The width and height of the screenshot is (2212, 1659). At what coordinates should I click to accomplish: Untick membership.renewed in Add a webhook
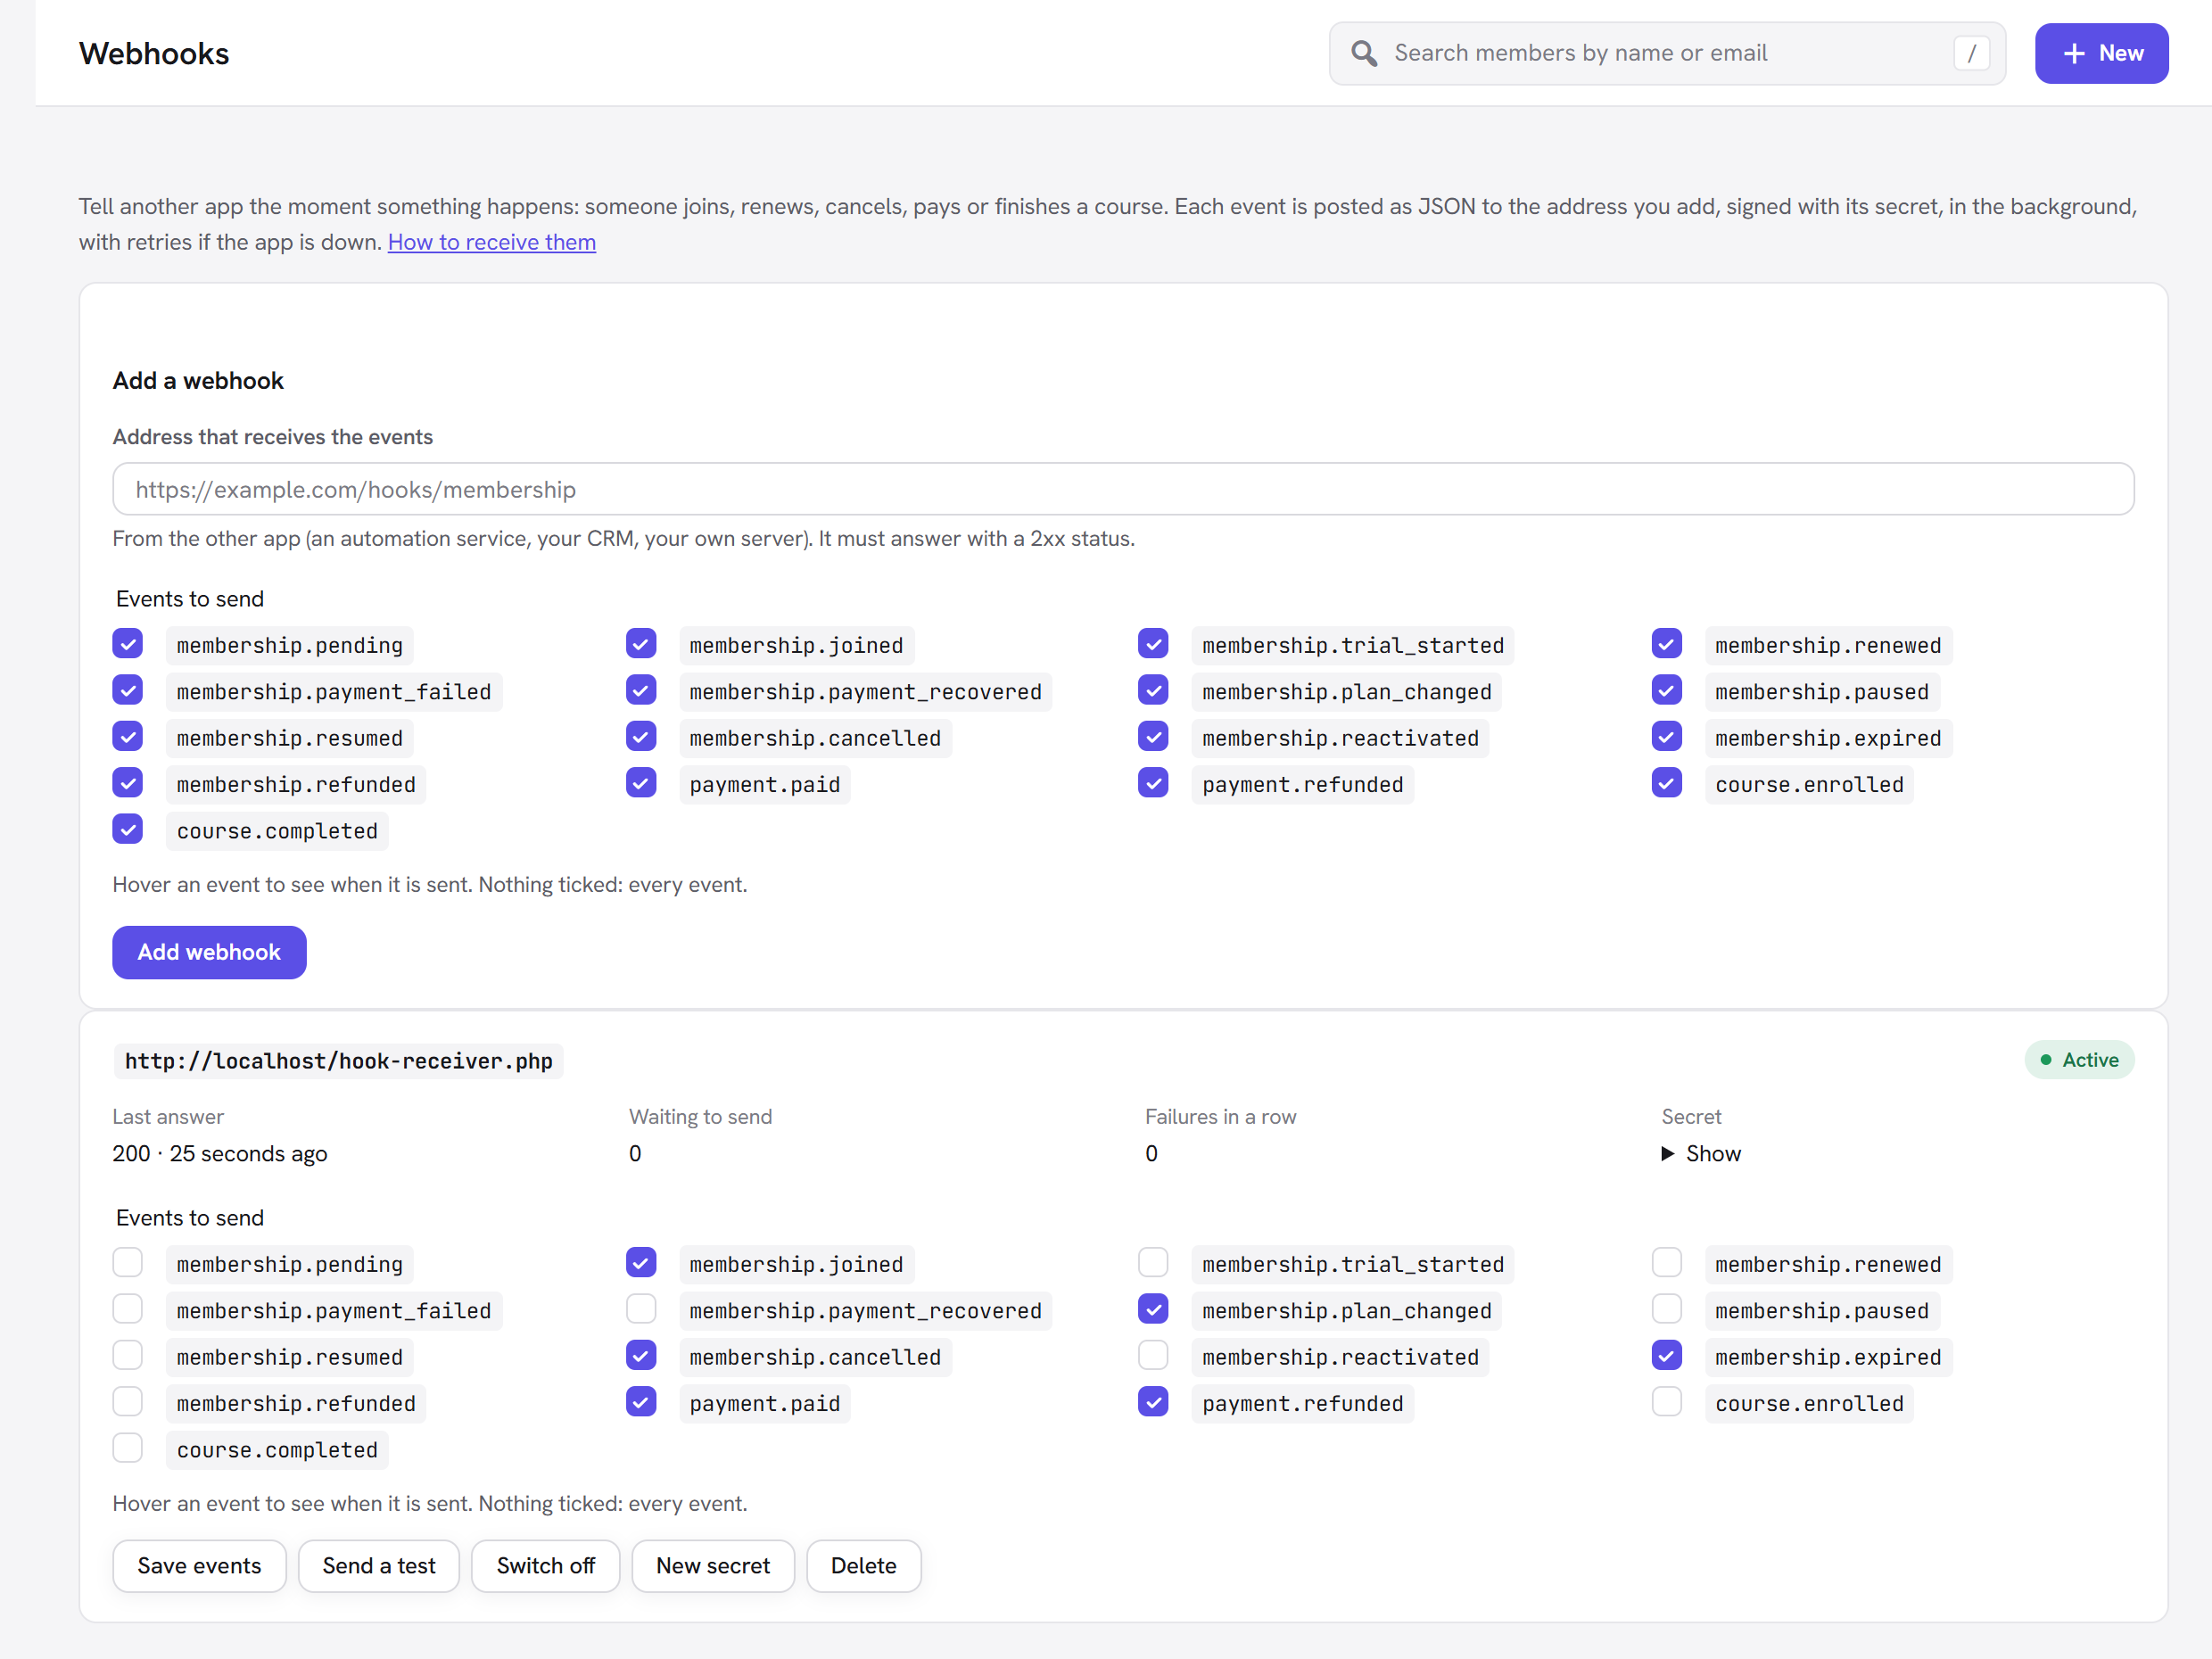[1666, 644]
